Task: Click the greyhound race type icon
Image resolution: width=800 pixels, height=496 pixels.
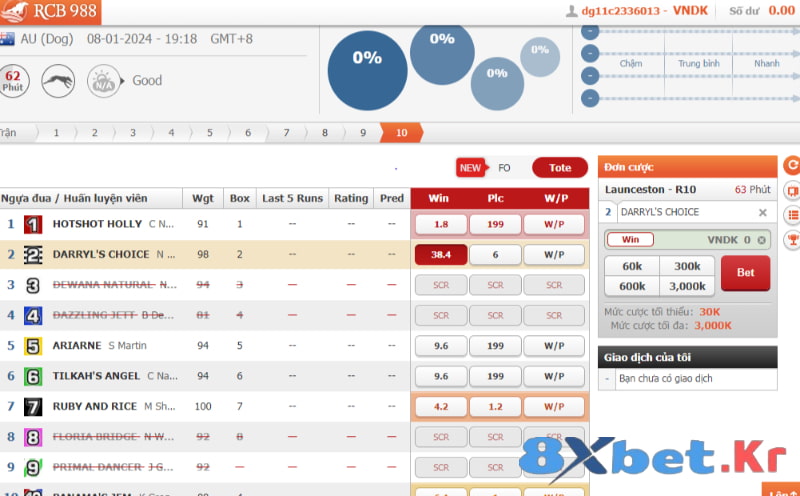Action: pyautogui.click(x=58, y=80)
